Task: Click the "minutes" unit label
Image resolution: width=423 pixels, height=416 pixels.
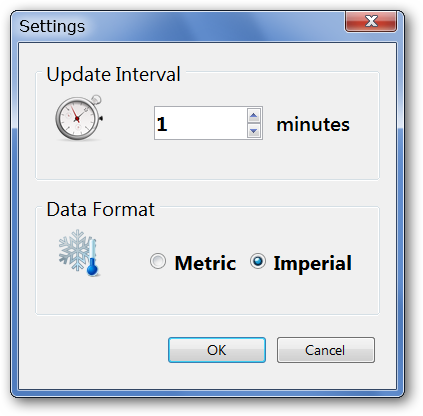Action: (313, 124)
